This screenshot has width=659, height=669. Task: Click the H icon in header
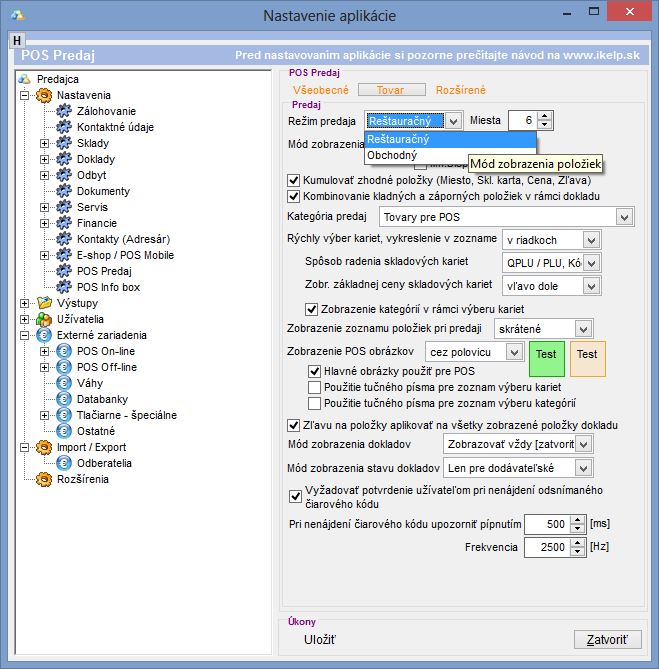point(17,40)
